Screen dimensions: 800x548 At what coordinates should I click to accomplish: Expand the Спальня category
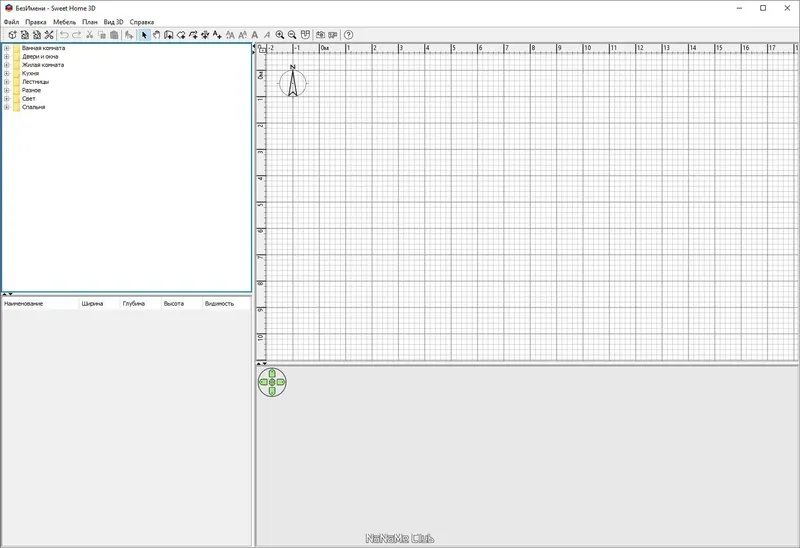coord(7,107)
